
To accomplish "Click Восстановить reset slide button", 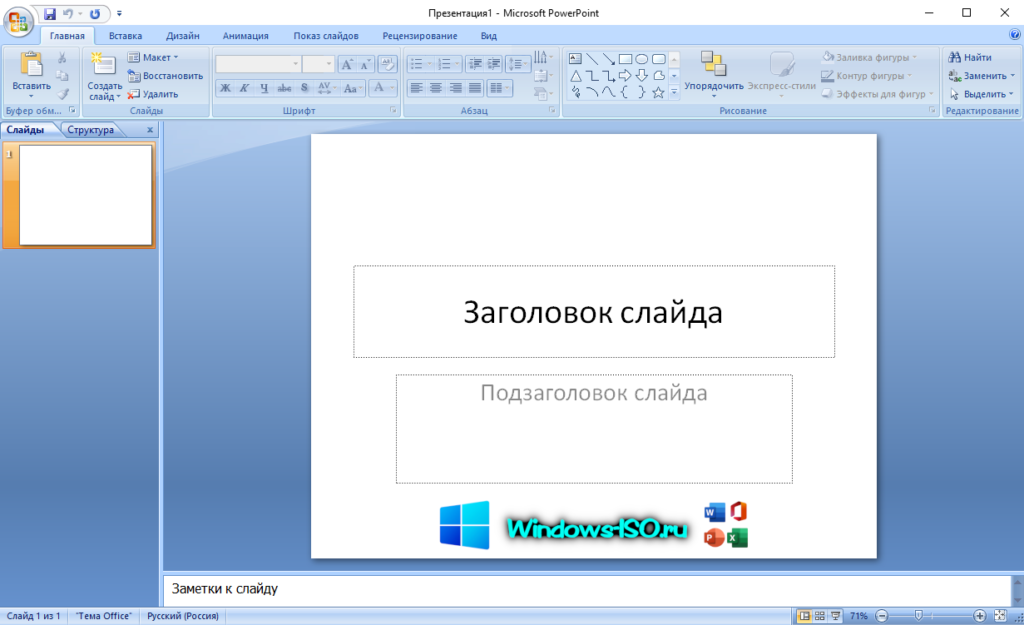I will click(x=166, y=76).
